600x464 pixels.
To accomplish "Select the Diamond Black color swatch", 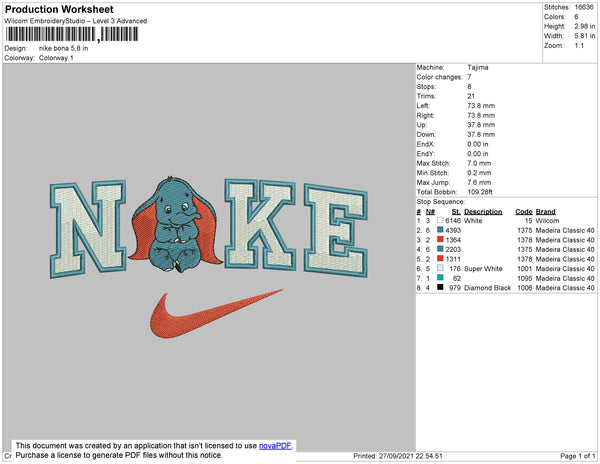I will pyautogui.click(x=440, y=287).
